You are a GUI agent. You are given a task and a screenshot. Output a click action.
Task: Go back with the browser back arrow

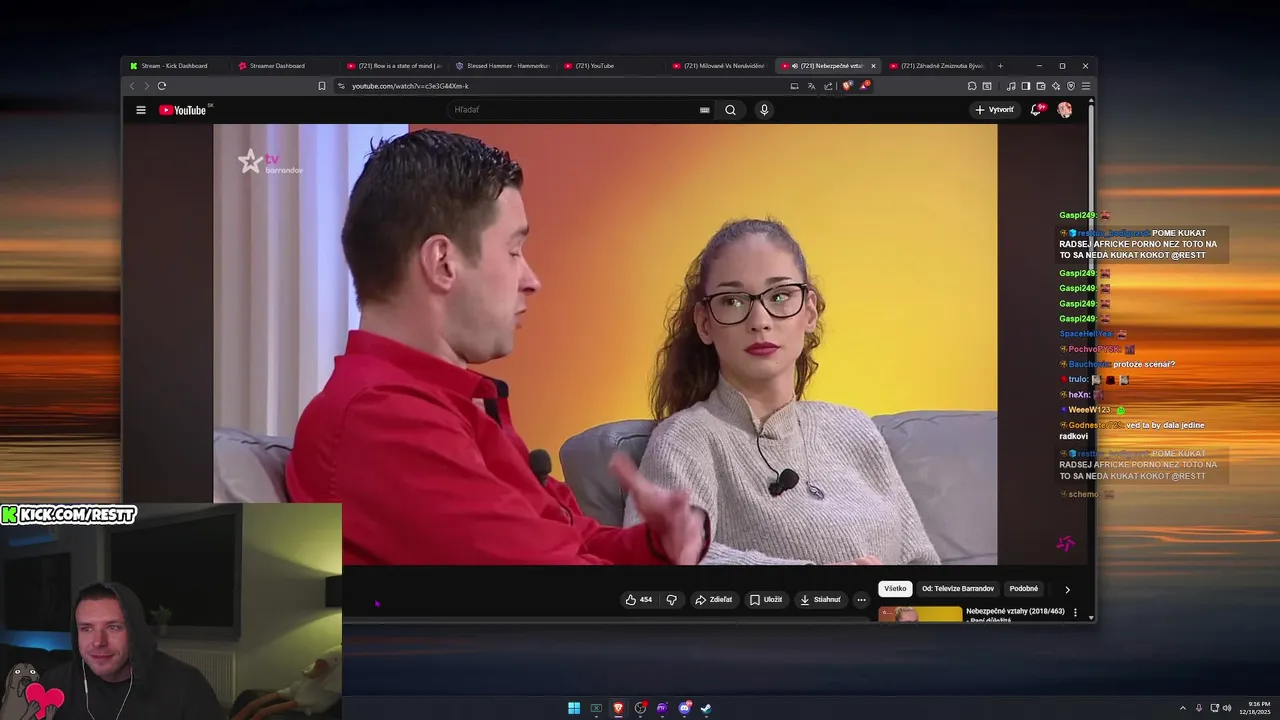point(132,86)
